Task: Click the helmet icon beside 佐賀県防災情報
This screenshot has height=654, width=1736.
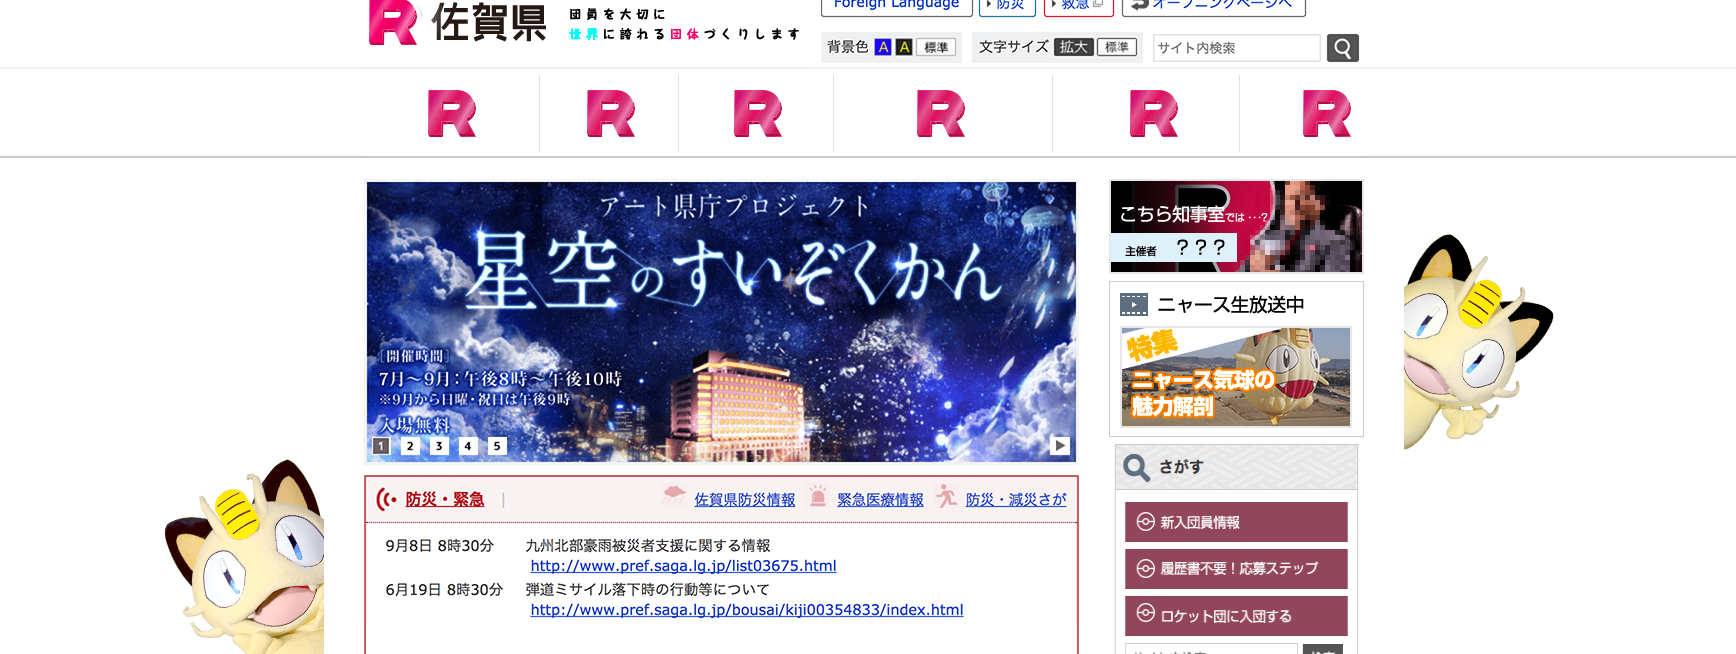Action: (x=675, y=495)
